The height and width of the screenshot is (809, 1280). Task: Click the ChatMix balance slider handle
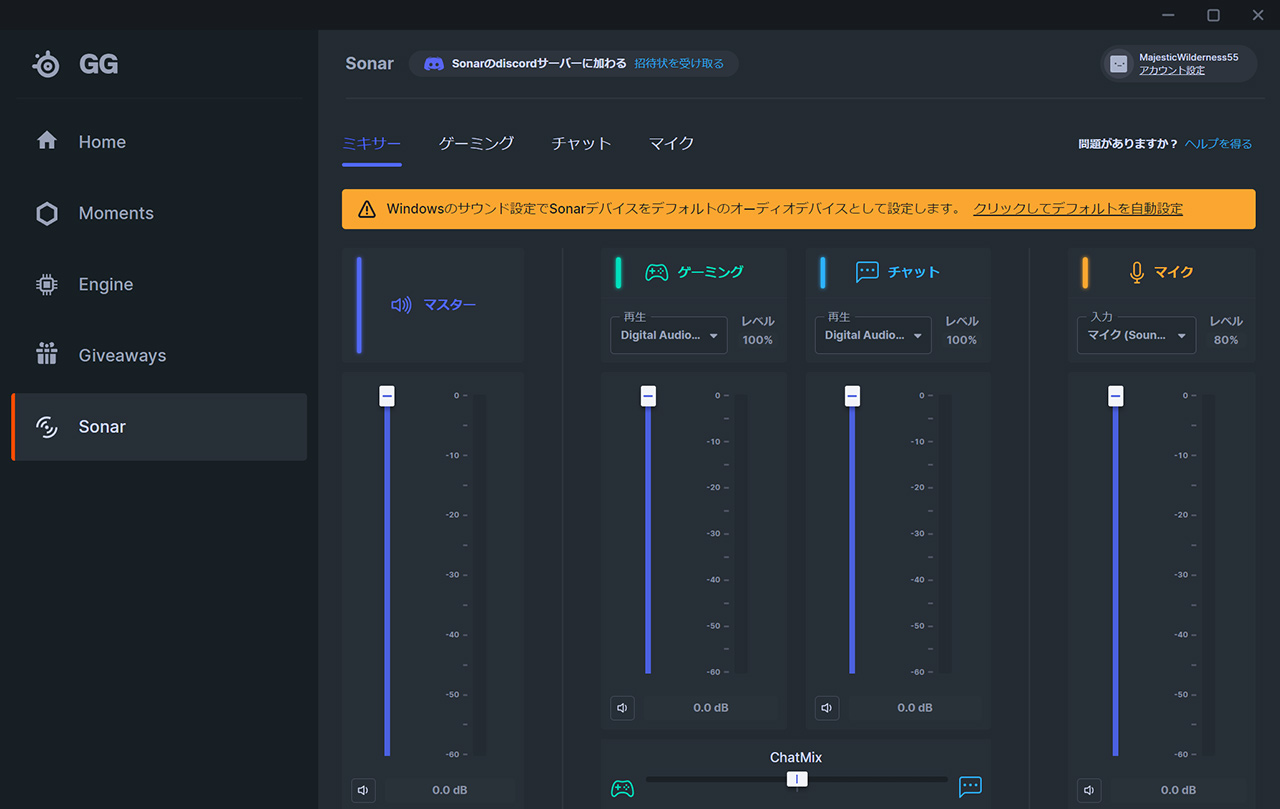pos(797,779)
